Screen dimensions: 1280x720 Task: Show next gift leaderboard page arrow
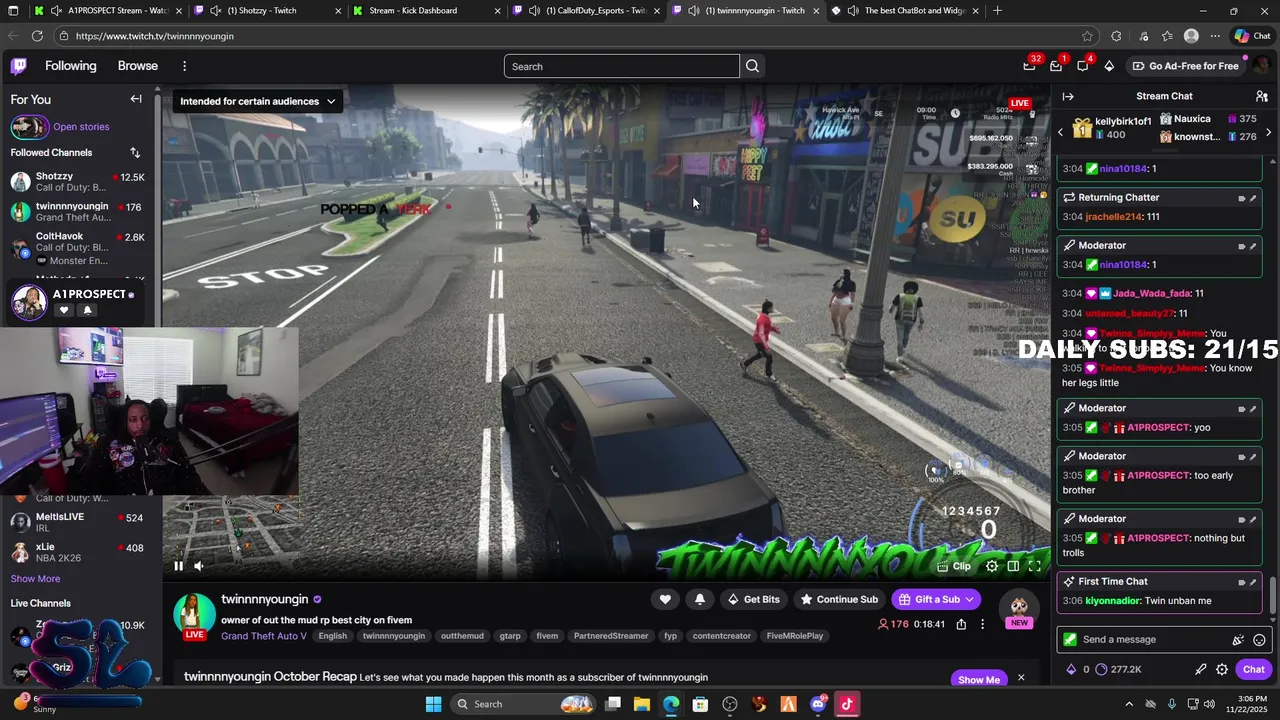pos(1269,132)
